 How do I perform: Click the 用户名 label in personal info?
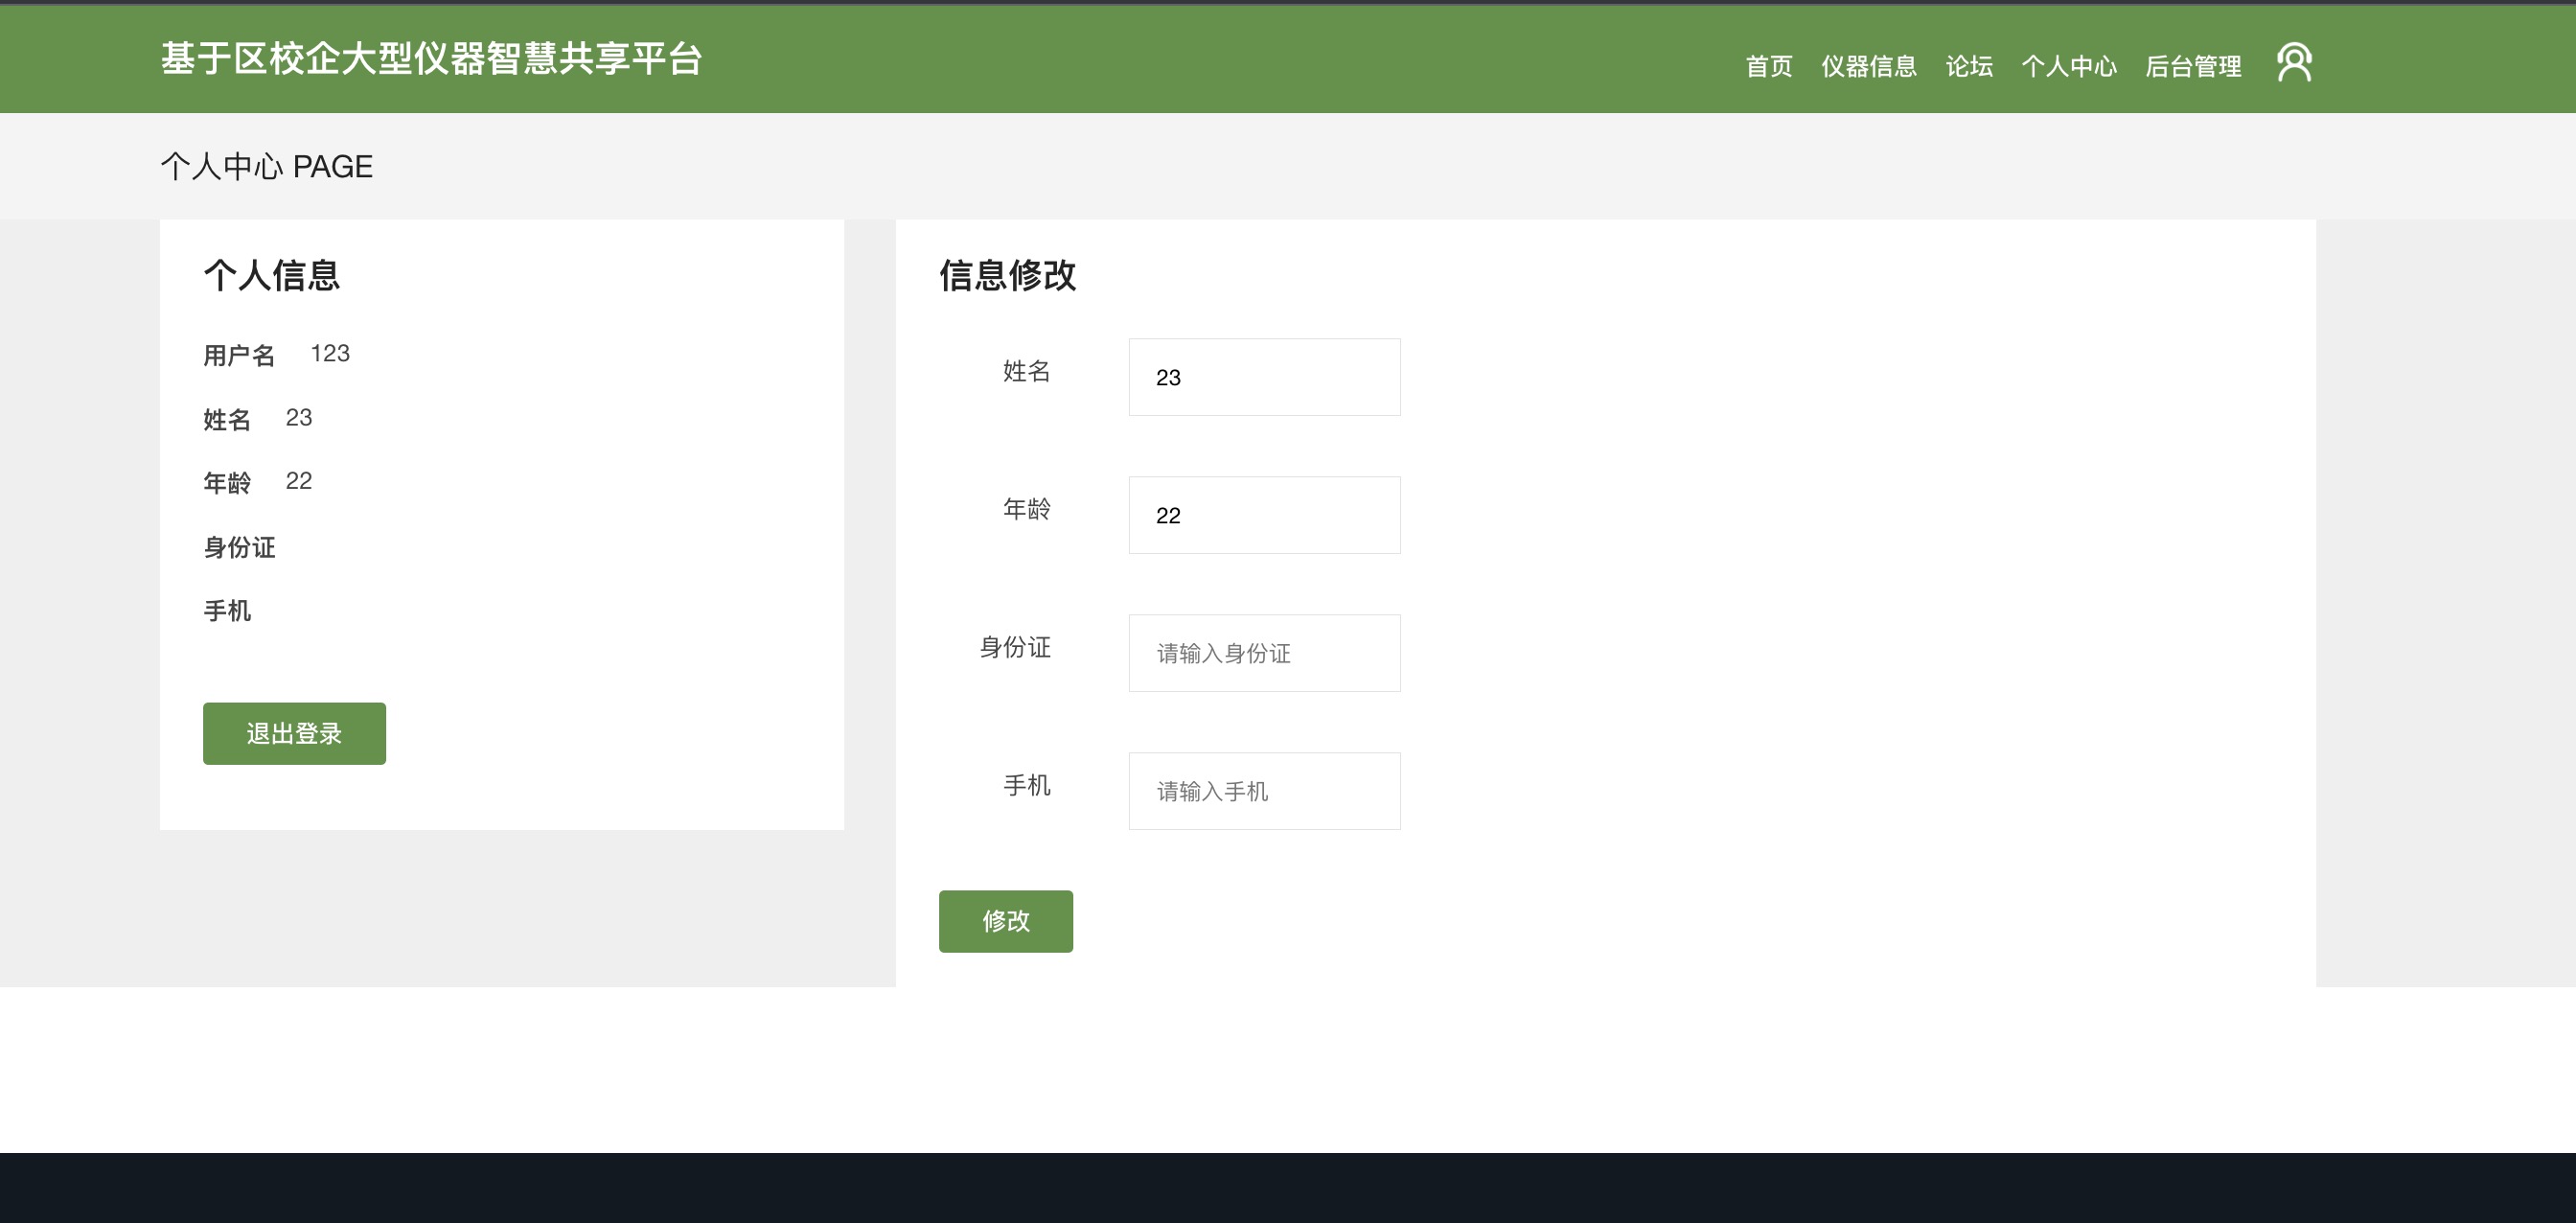point(239,355)
